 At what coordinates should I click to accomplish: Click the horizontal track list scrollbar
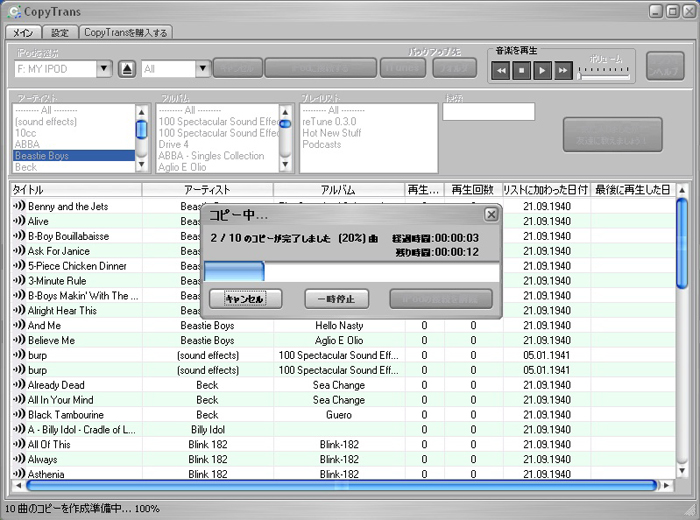click(342, 485)
